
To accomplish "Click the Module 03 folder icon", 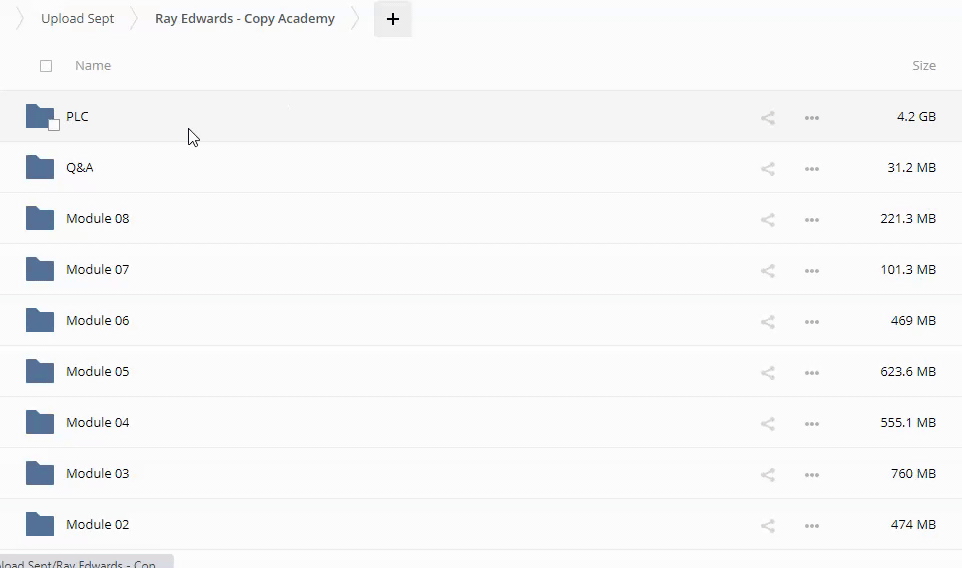I will [40, 473].
